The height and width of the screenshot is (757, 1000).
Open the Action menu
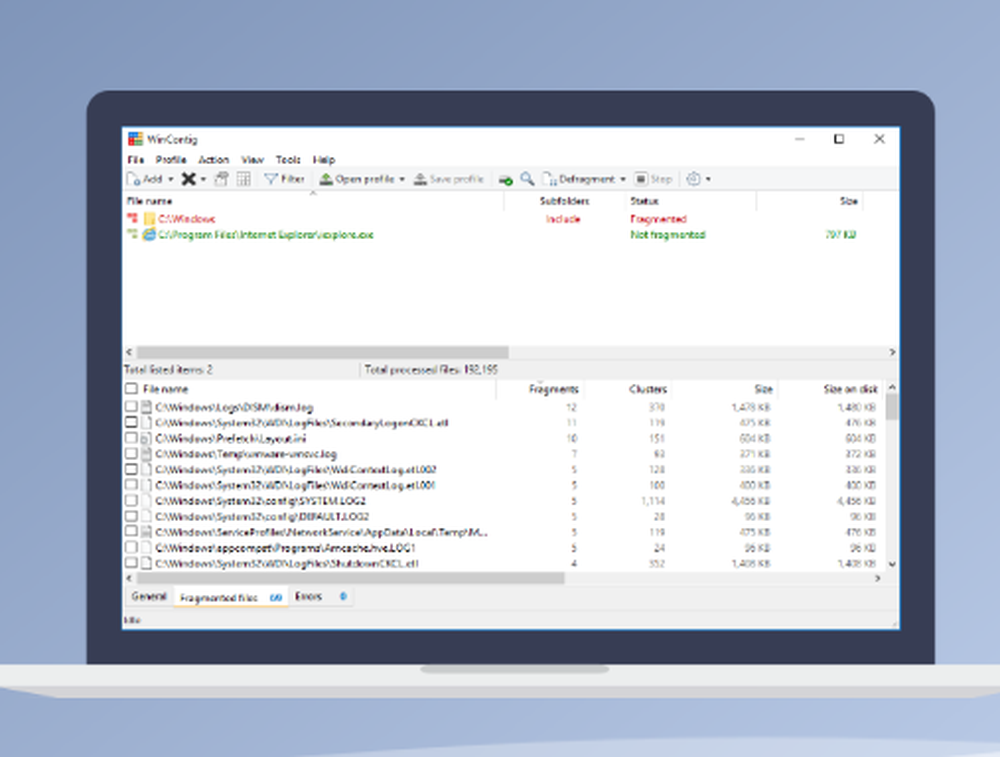213,159
